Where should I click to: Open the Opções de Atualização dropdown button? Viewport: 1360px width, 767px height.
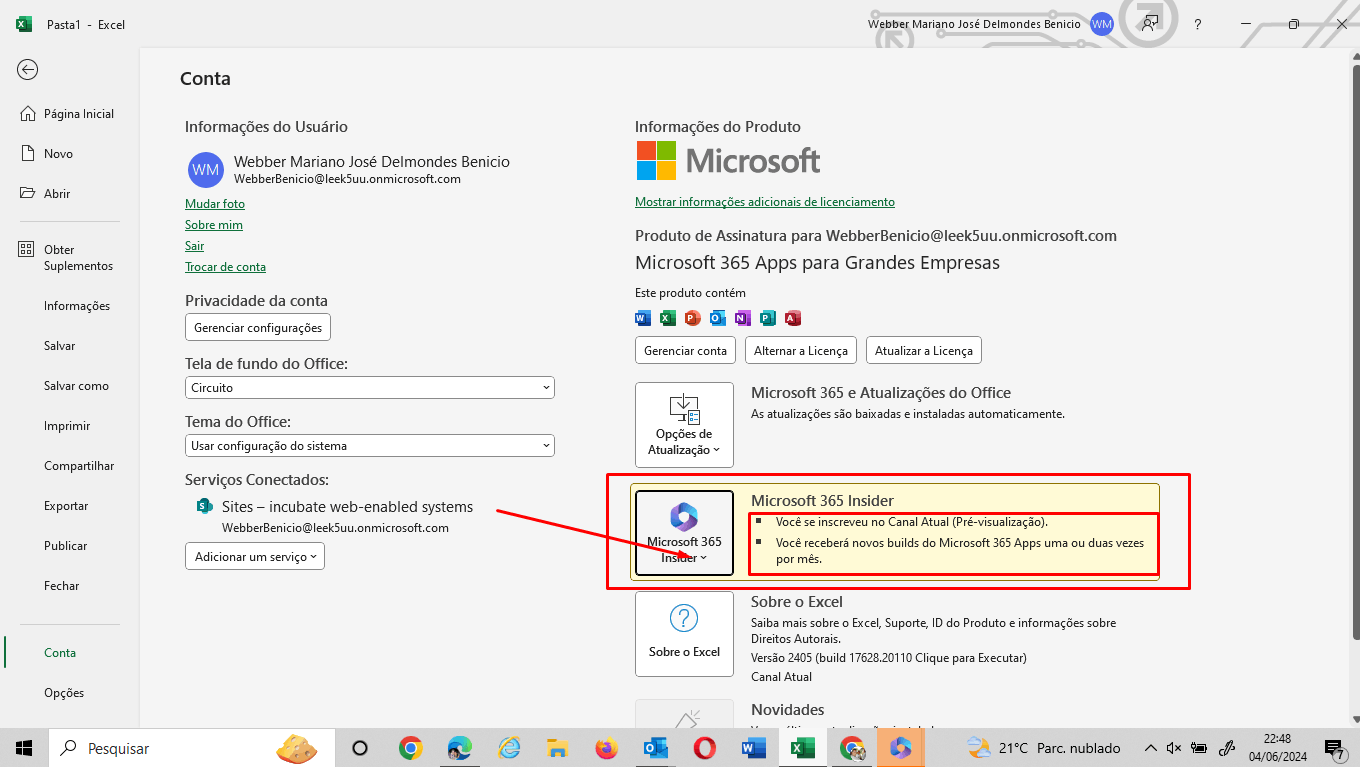(x=684, y=425)
